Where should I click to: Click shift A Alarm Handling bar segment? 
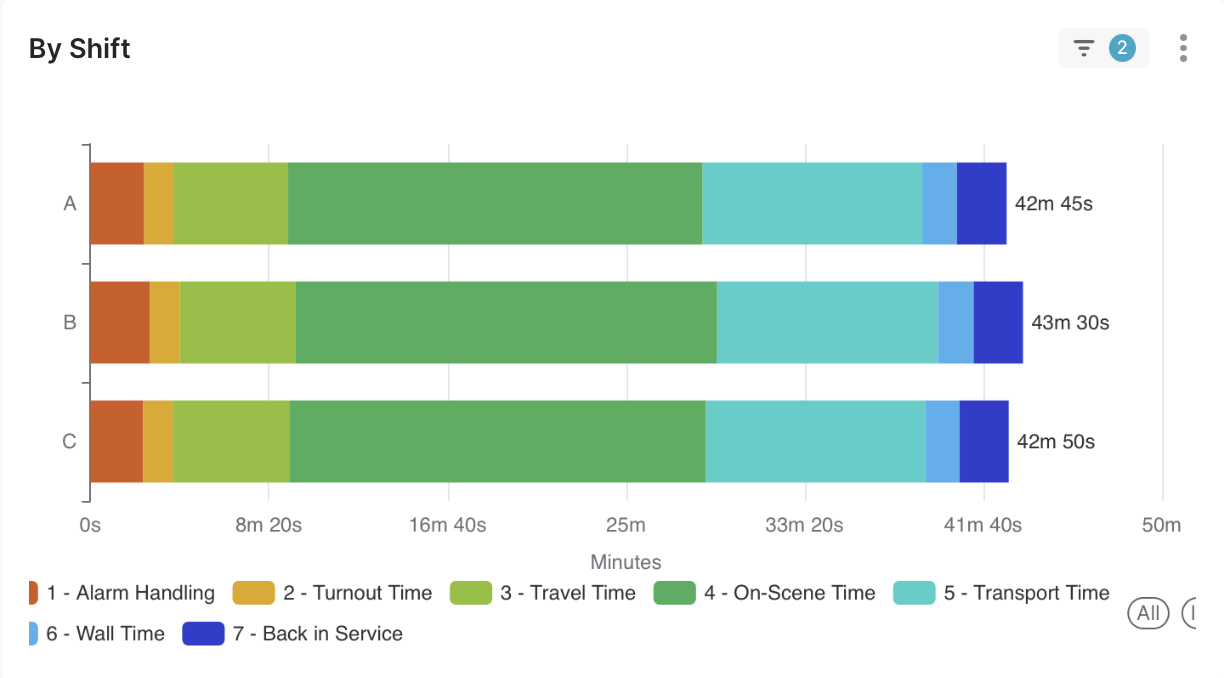tap(117, 203)
